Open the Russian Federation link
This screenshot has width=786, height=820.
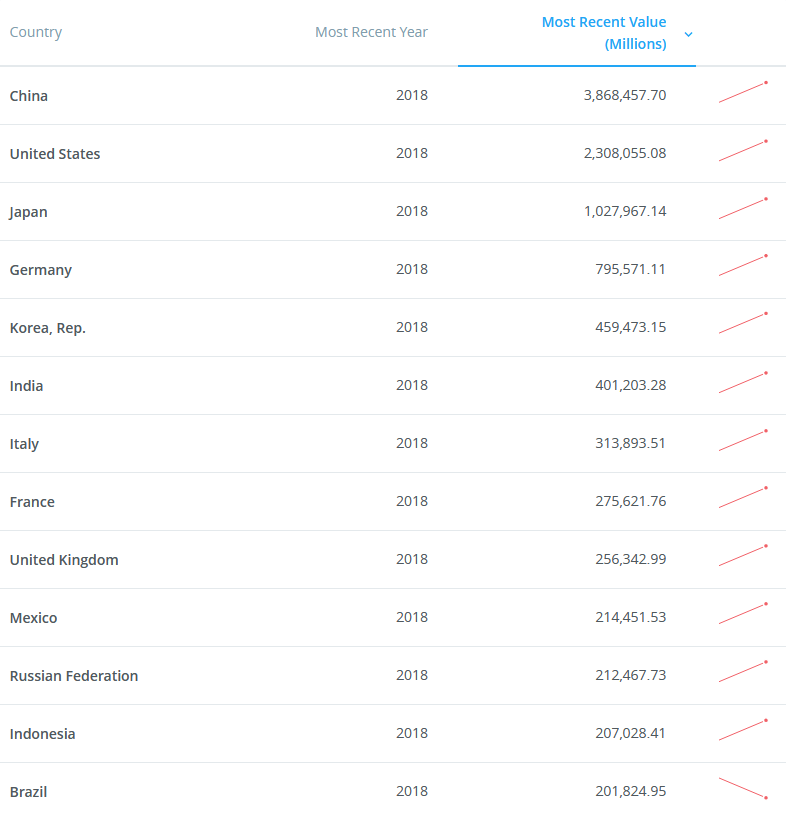coord(74,676)
